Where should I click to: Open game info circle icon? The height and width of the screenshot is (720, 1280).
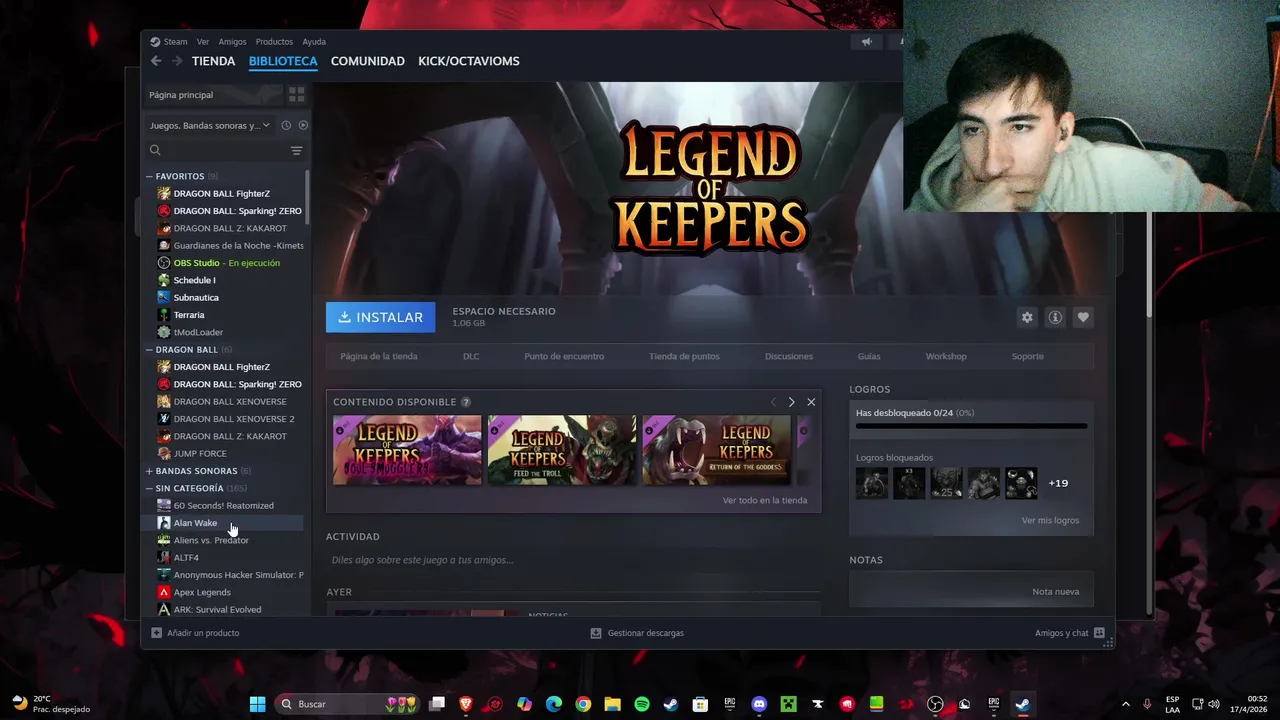1055,317
